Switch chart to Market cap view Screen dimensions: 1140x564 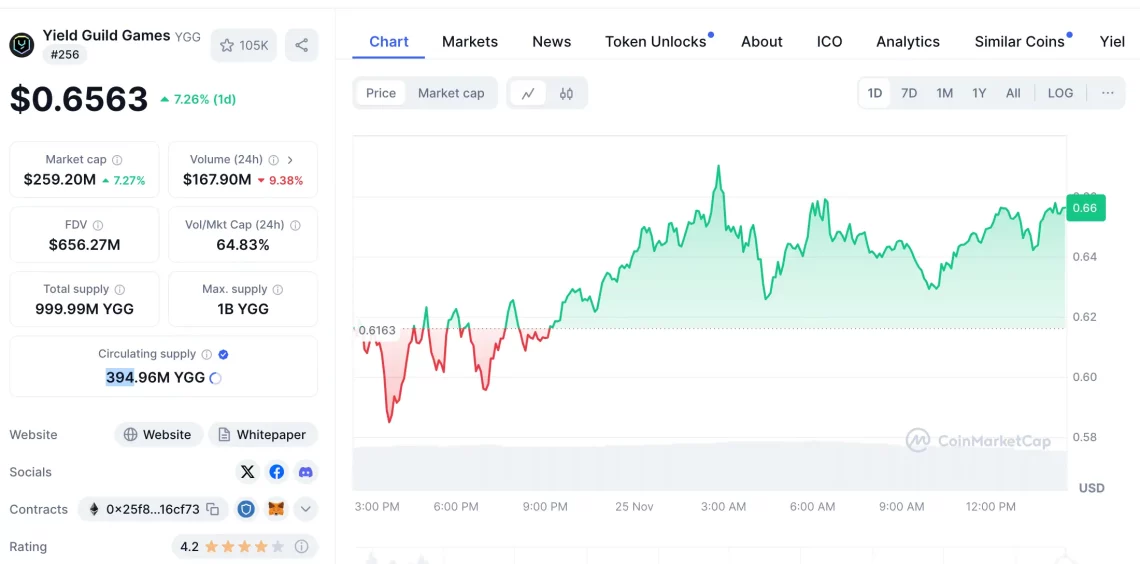click(451, 93)
